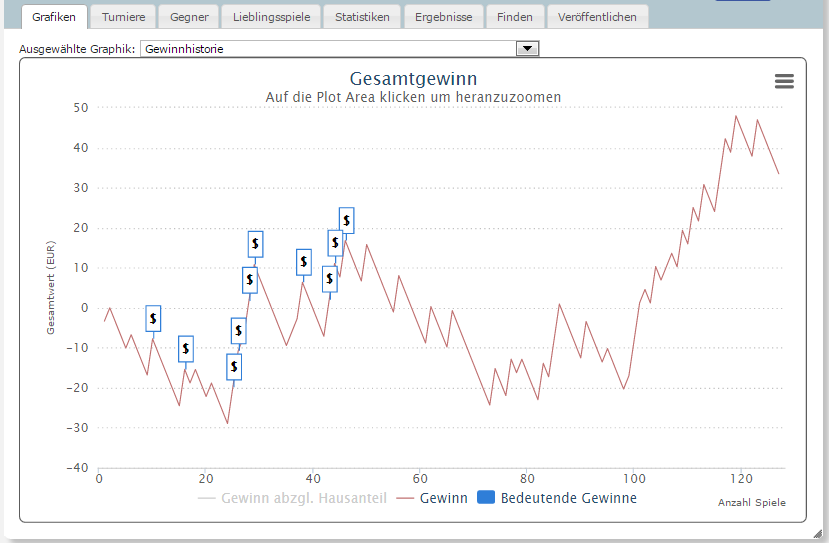The image size is (829, 543).
Task: Toggle Bedeutende Gewinne legend entry
Action: click(557, 498)
